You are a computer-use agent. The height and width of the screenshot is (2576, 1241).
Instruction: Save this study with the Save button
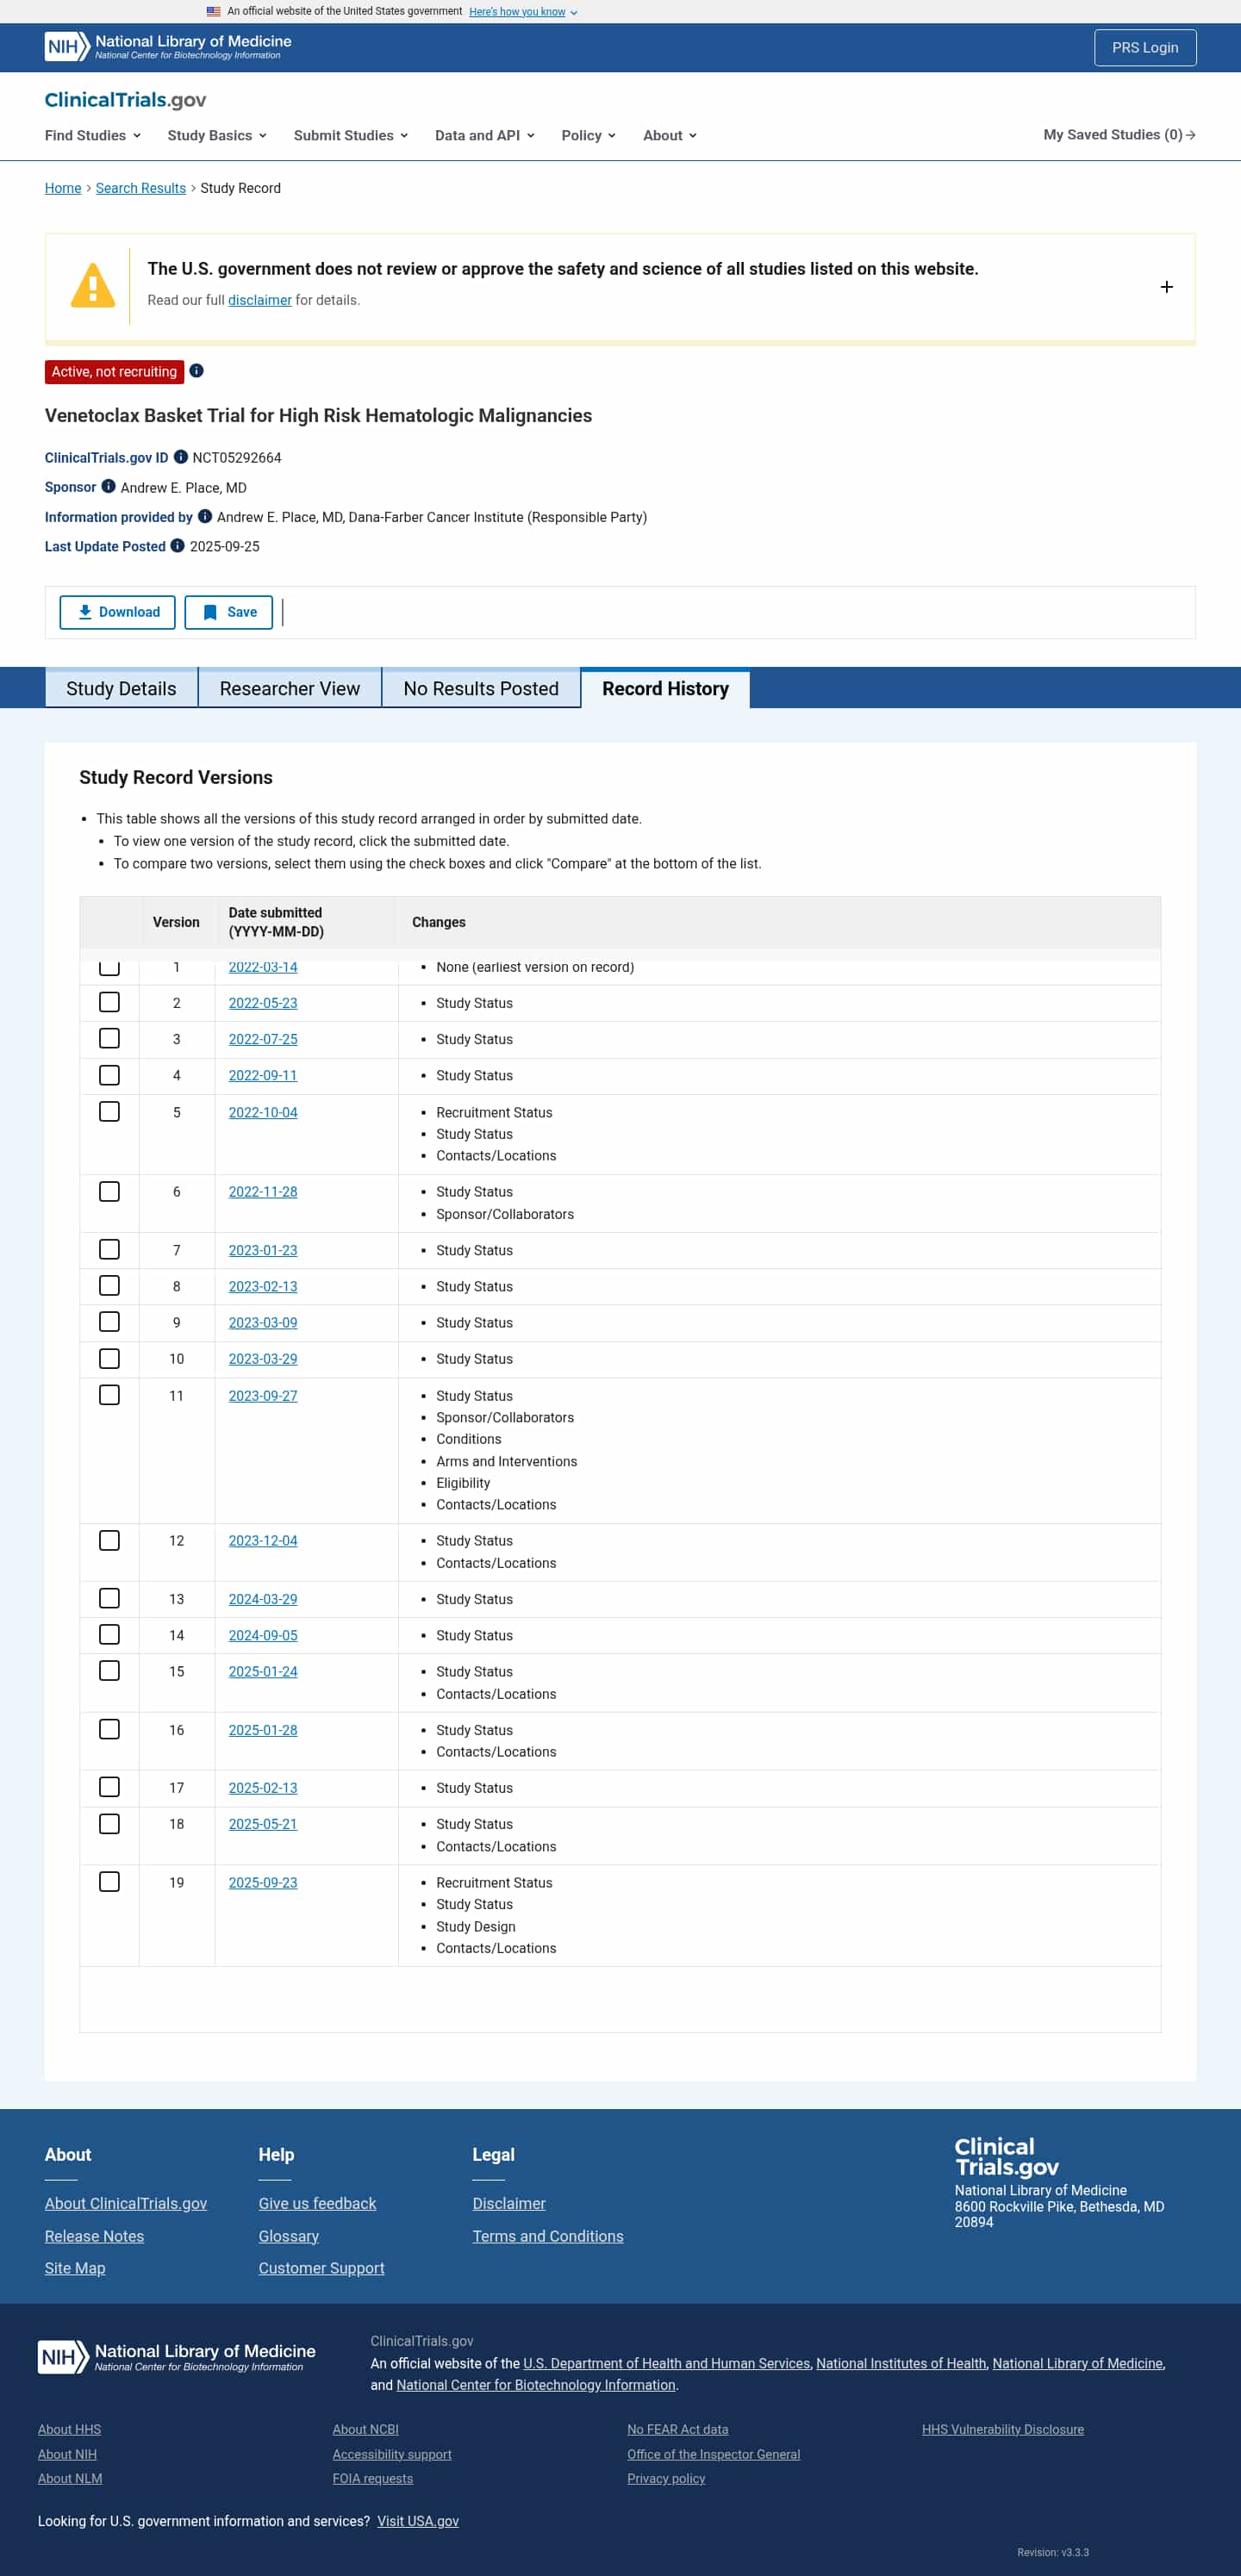pyautogui.click(x=229, y=612)
